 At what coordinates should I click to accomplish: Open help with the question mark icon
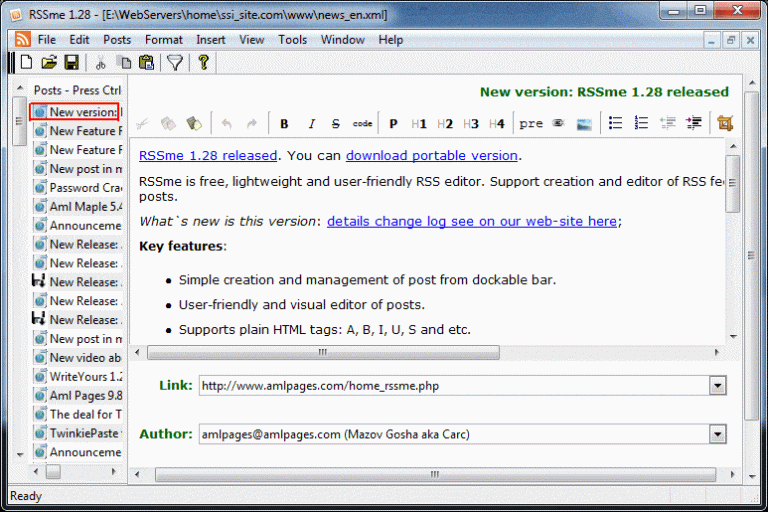click(x=203, y=62)
